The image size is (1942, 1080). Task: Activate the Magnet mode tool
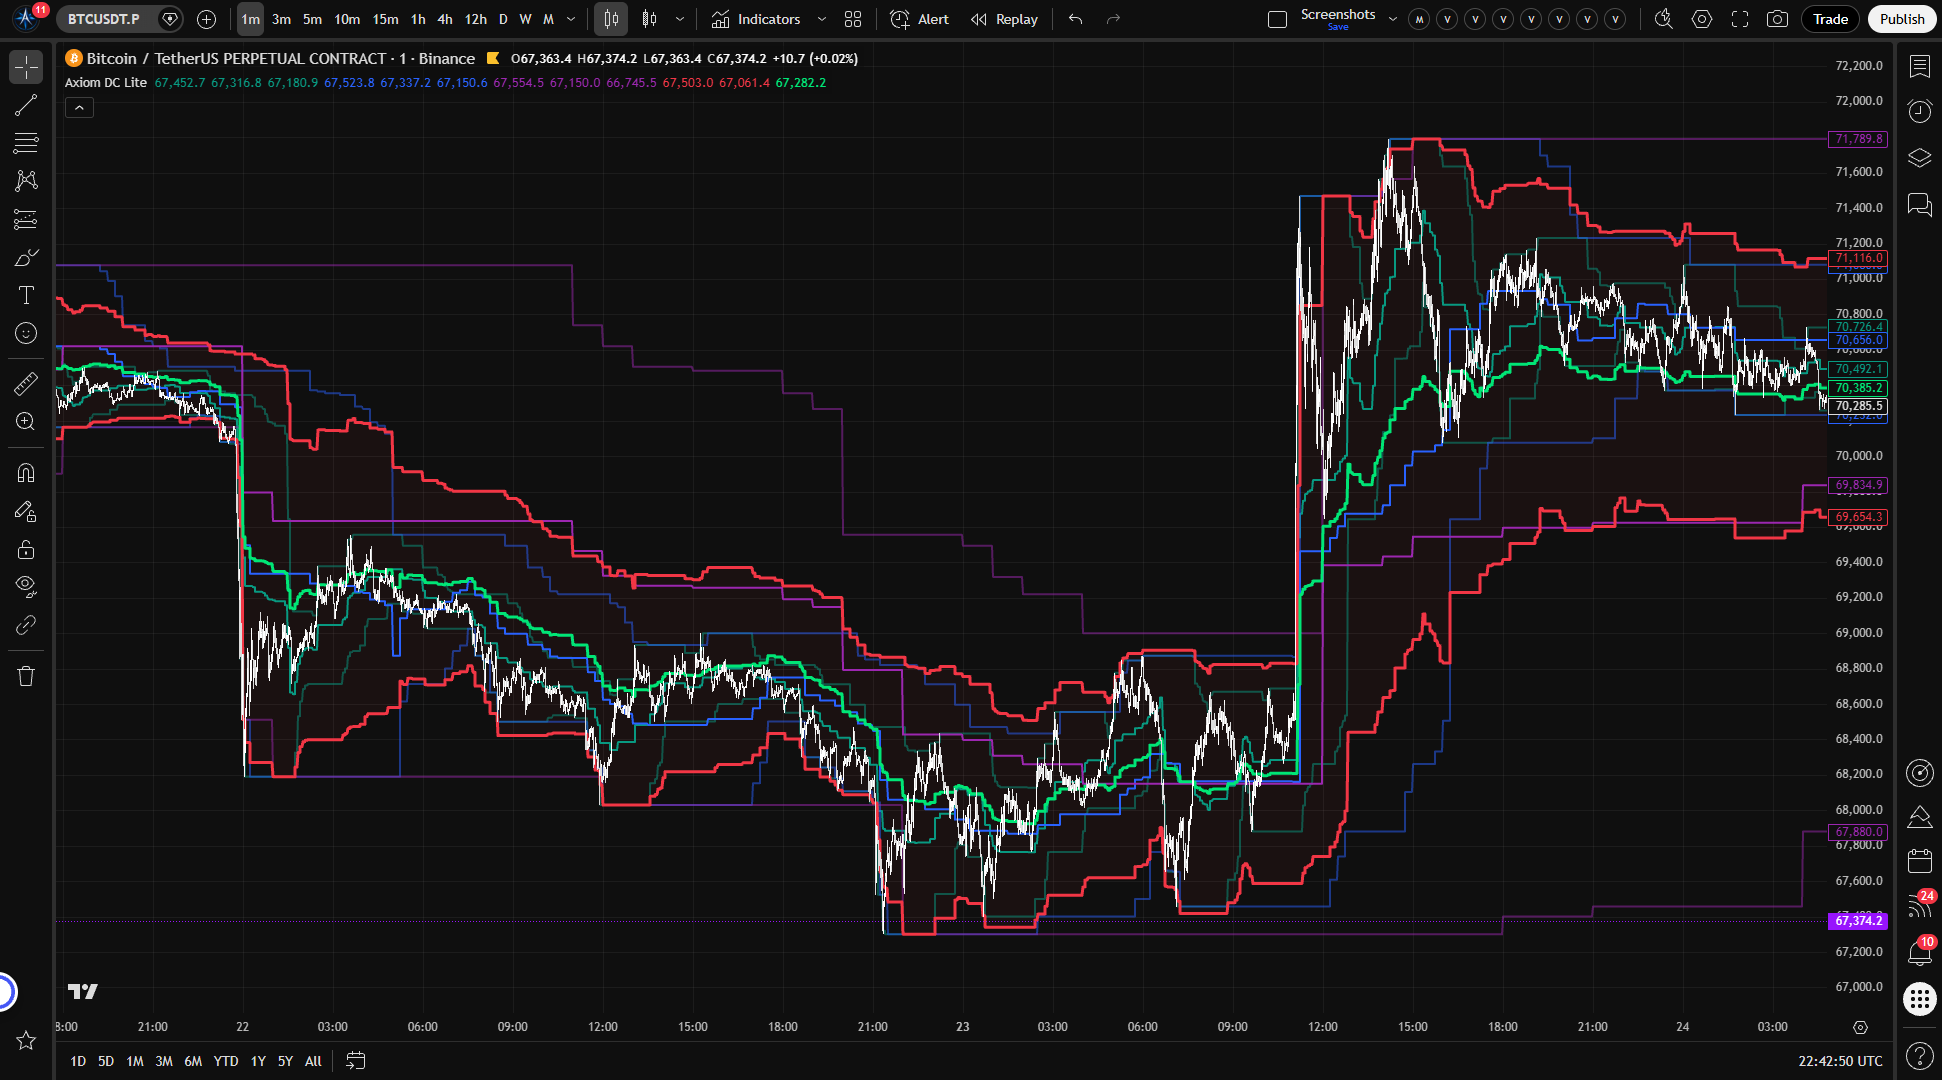coord(26,472)
